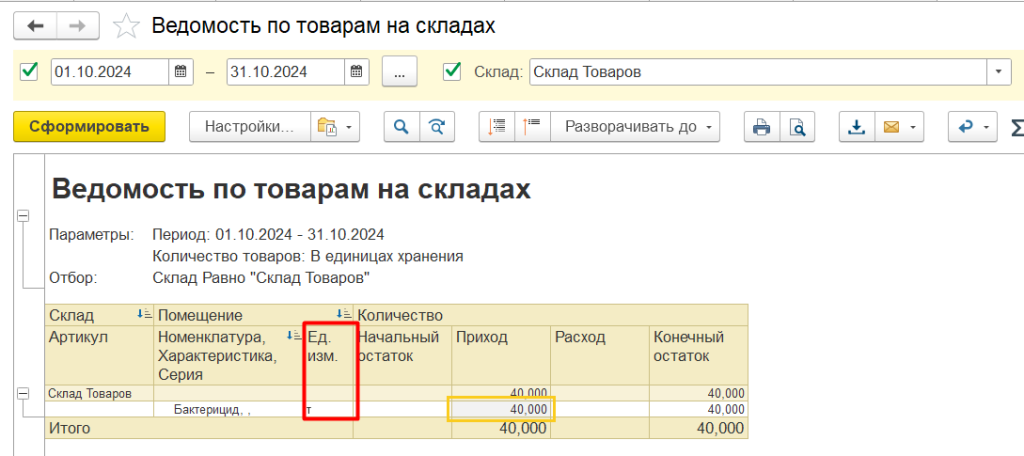Screen dimensions: 1024x456
Task: Add report to favorites with star icon
Action: tap(126, 25)
